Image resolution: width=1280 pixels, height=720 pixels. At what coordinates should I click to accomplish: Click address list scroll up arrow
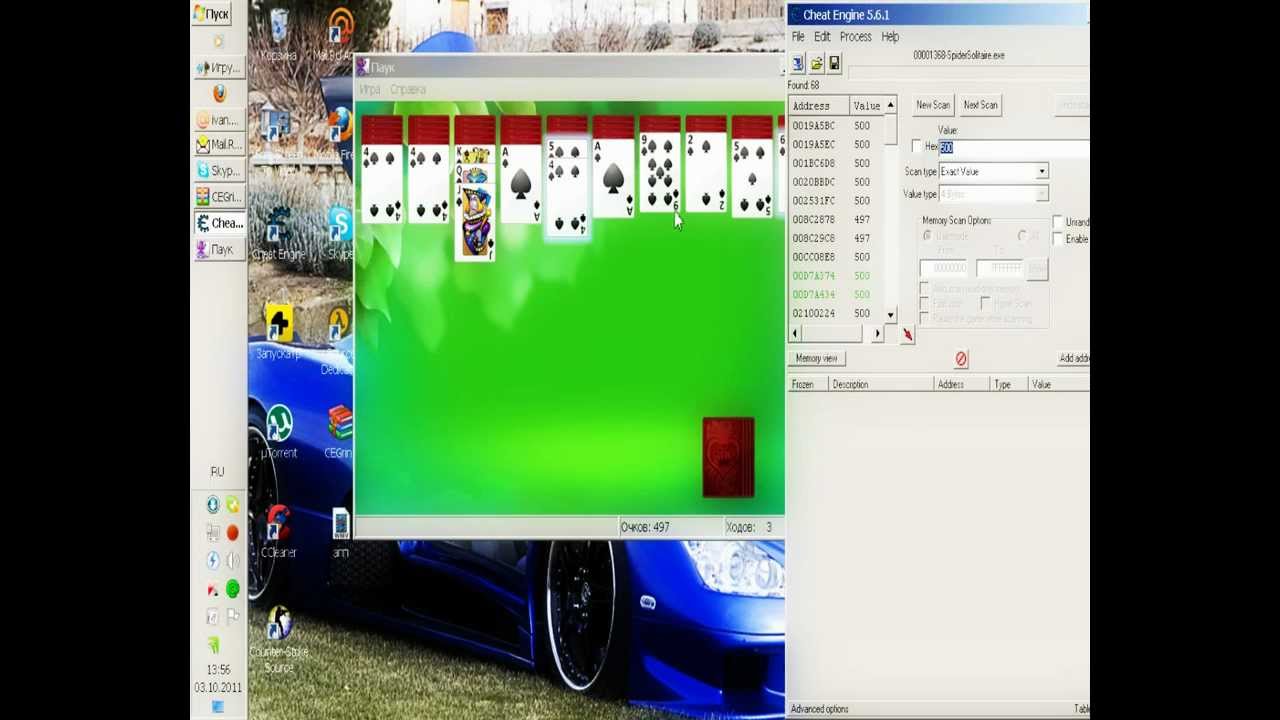point(890,105)
